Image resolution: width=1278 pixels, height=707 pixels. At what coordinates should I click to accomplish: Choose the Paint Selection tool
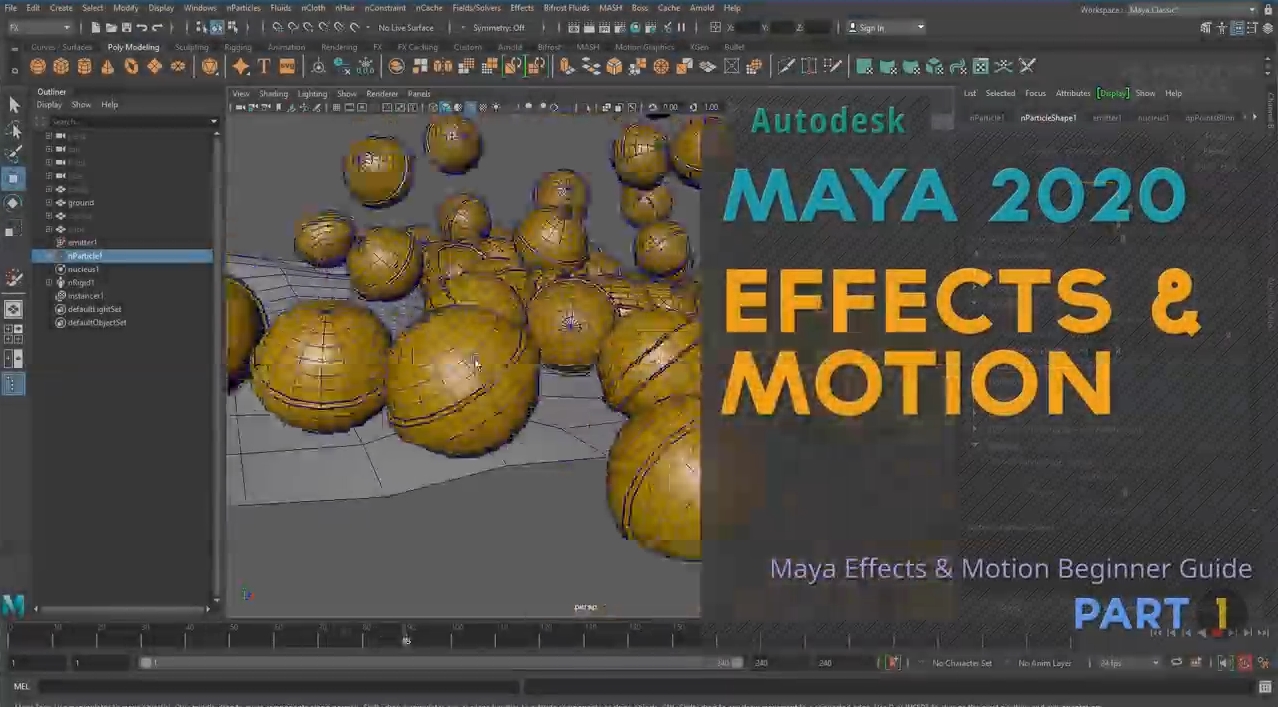coord(14,154)
